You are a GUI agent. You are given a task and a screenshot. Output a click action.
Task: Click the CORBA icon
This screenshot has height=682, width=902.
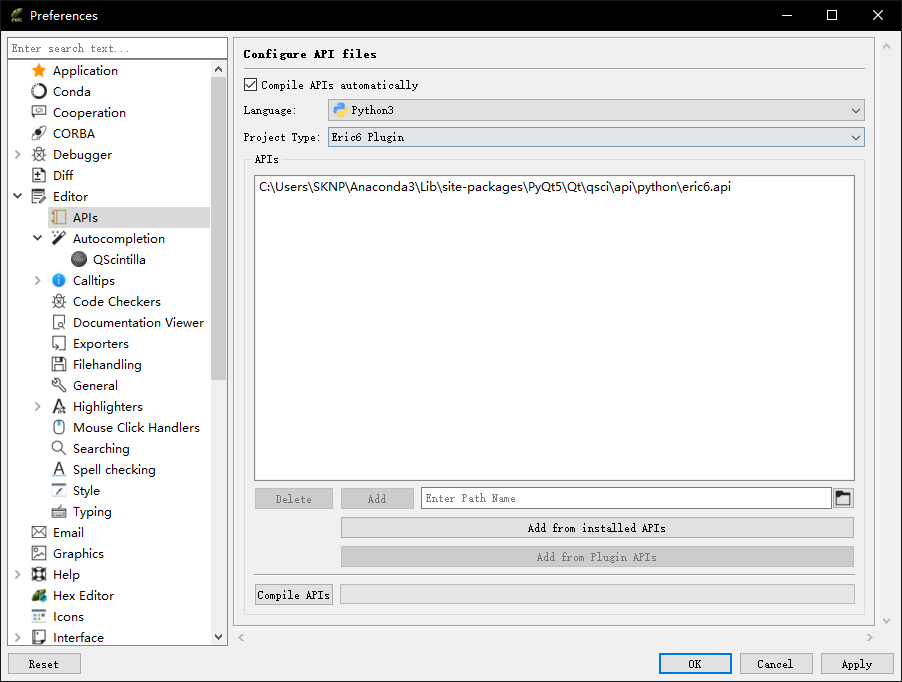39,133
